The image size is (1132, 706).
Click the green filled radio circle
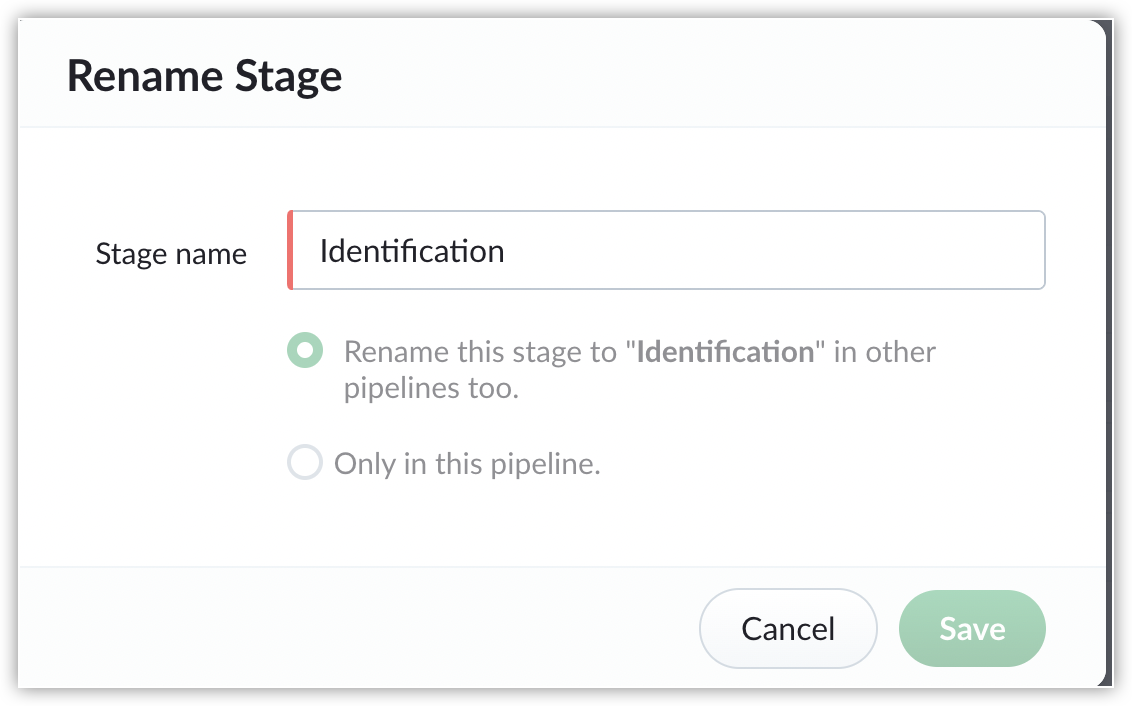click(305, 351)
